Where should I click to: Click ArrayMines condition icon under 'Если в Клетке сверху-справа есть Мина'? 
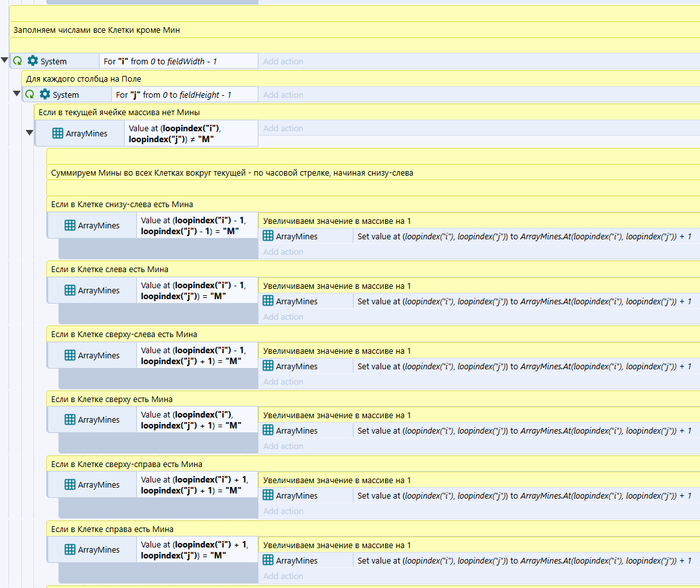click(x=69, y=484)
